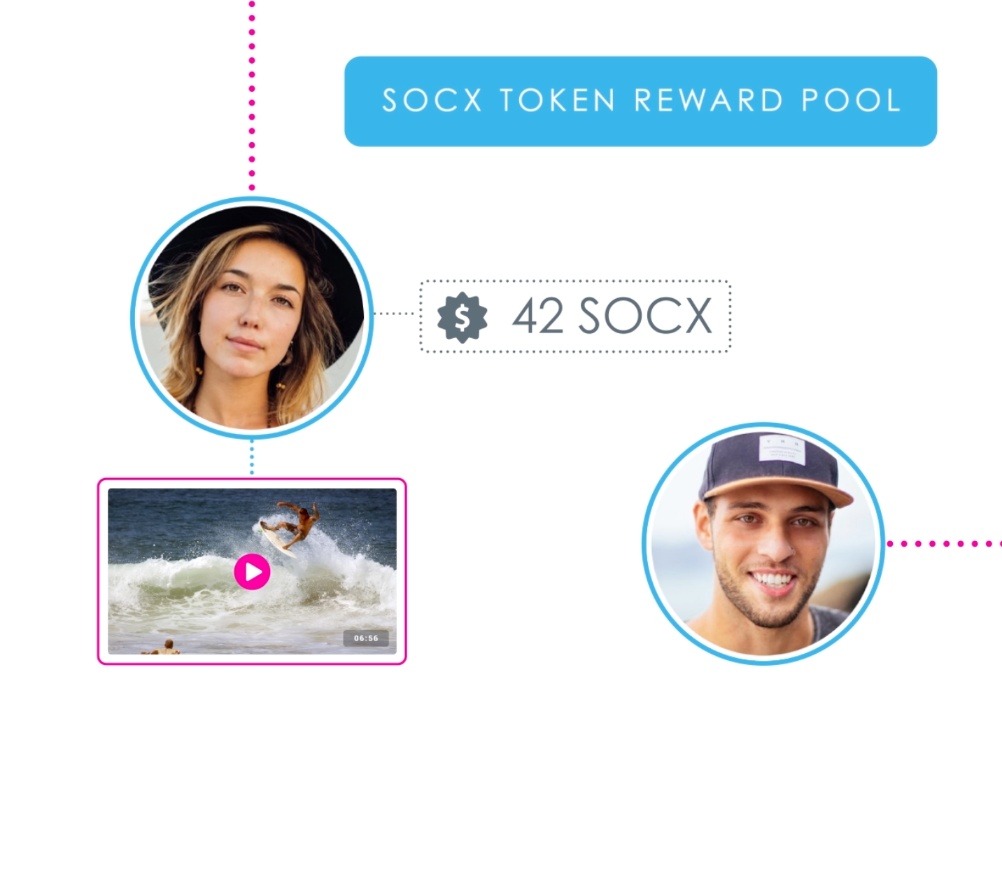1002x889 pixels.
Task: Click the SOCX TOKEN REWARD POOL banner
Action: tap(640, 101)
